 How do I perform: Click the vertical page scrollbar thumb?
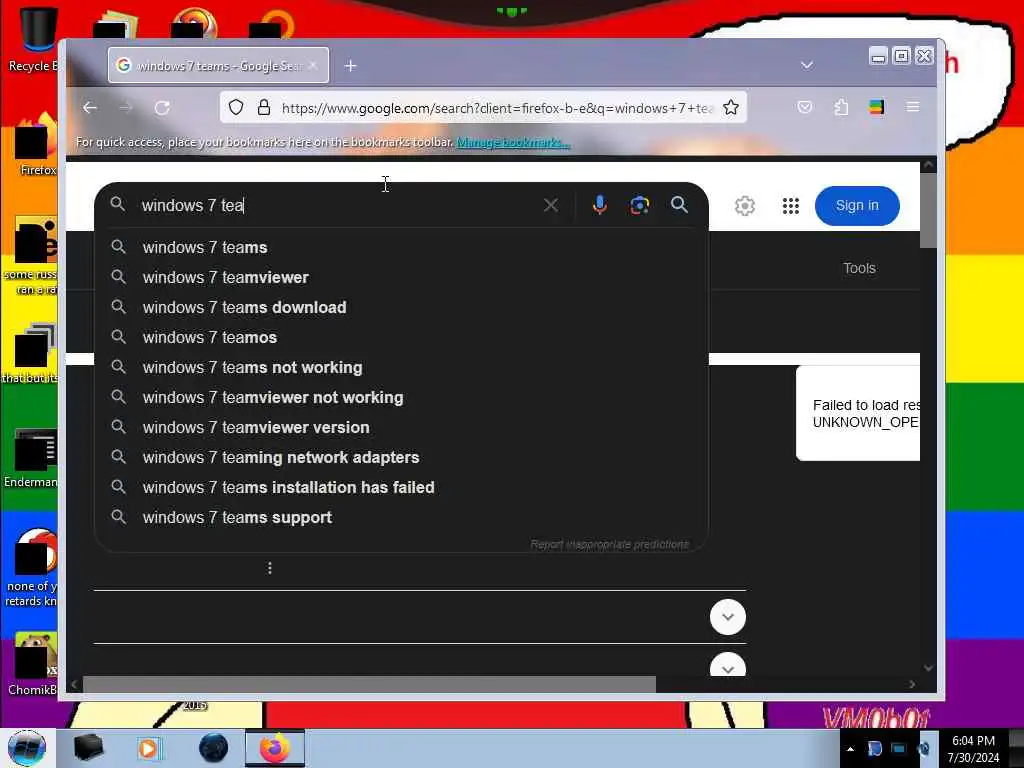[928, 211]
